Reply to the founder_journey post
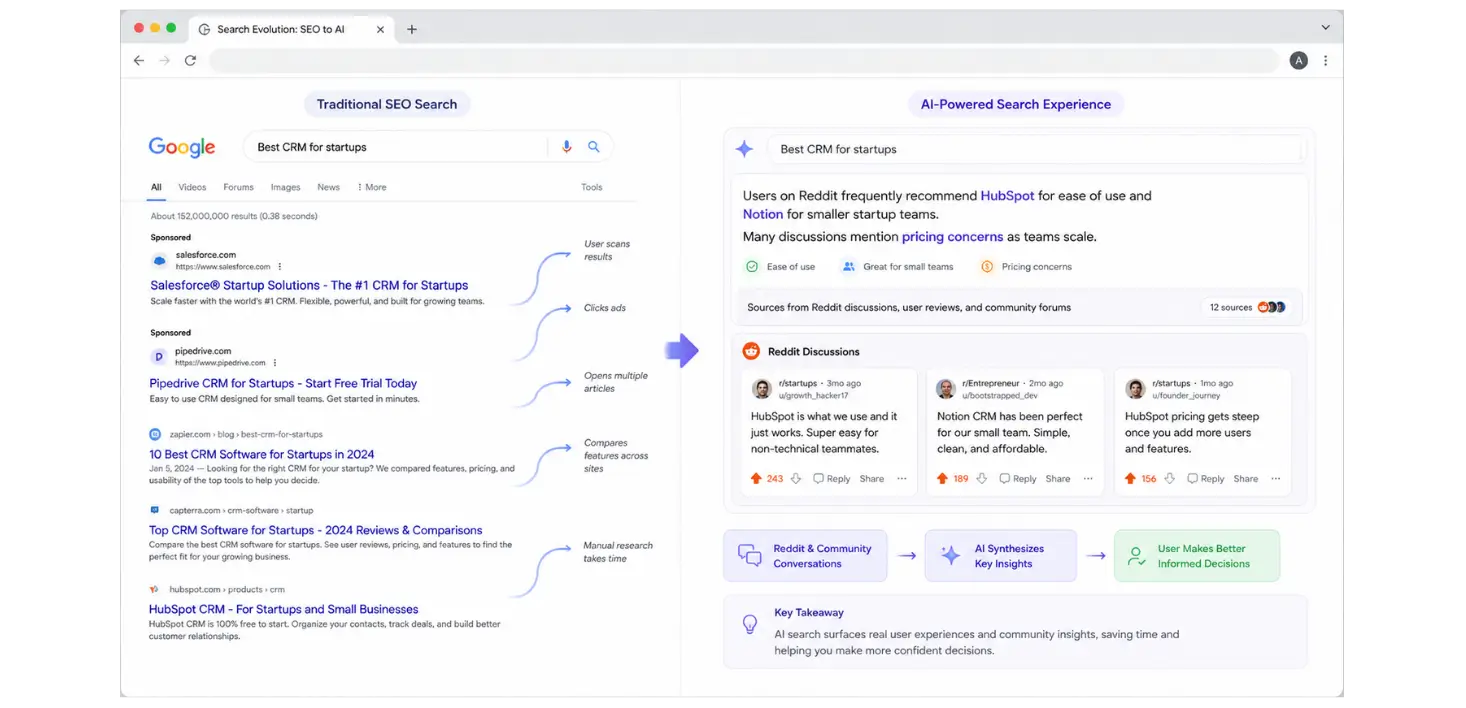 (x=1206, y=479)
